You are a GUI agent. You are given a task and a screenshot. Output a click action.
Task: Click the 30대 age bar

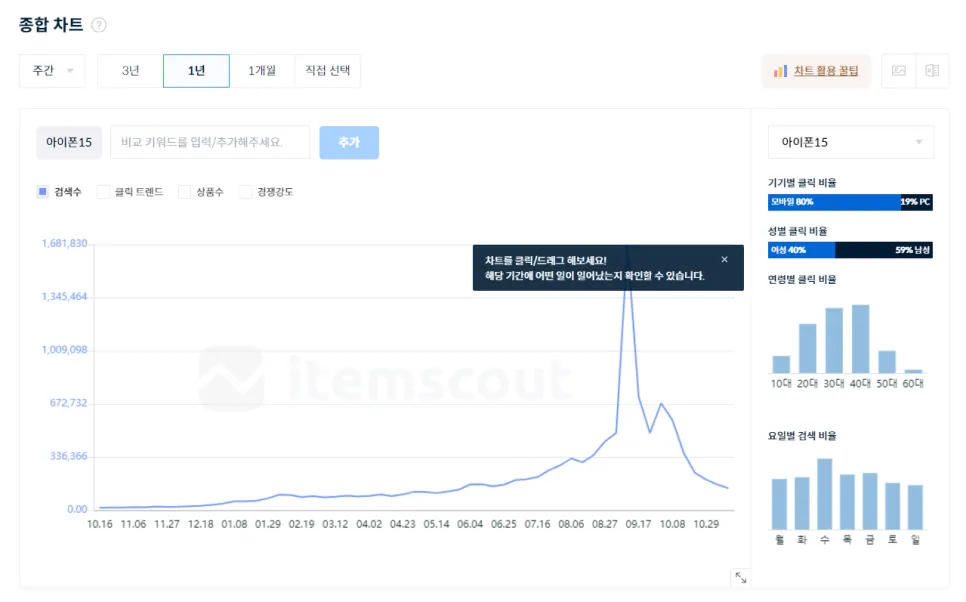point(834,341)
